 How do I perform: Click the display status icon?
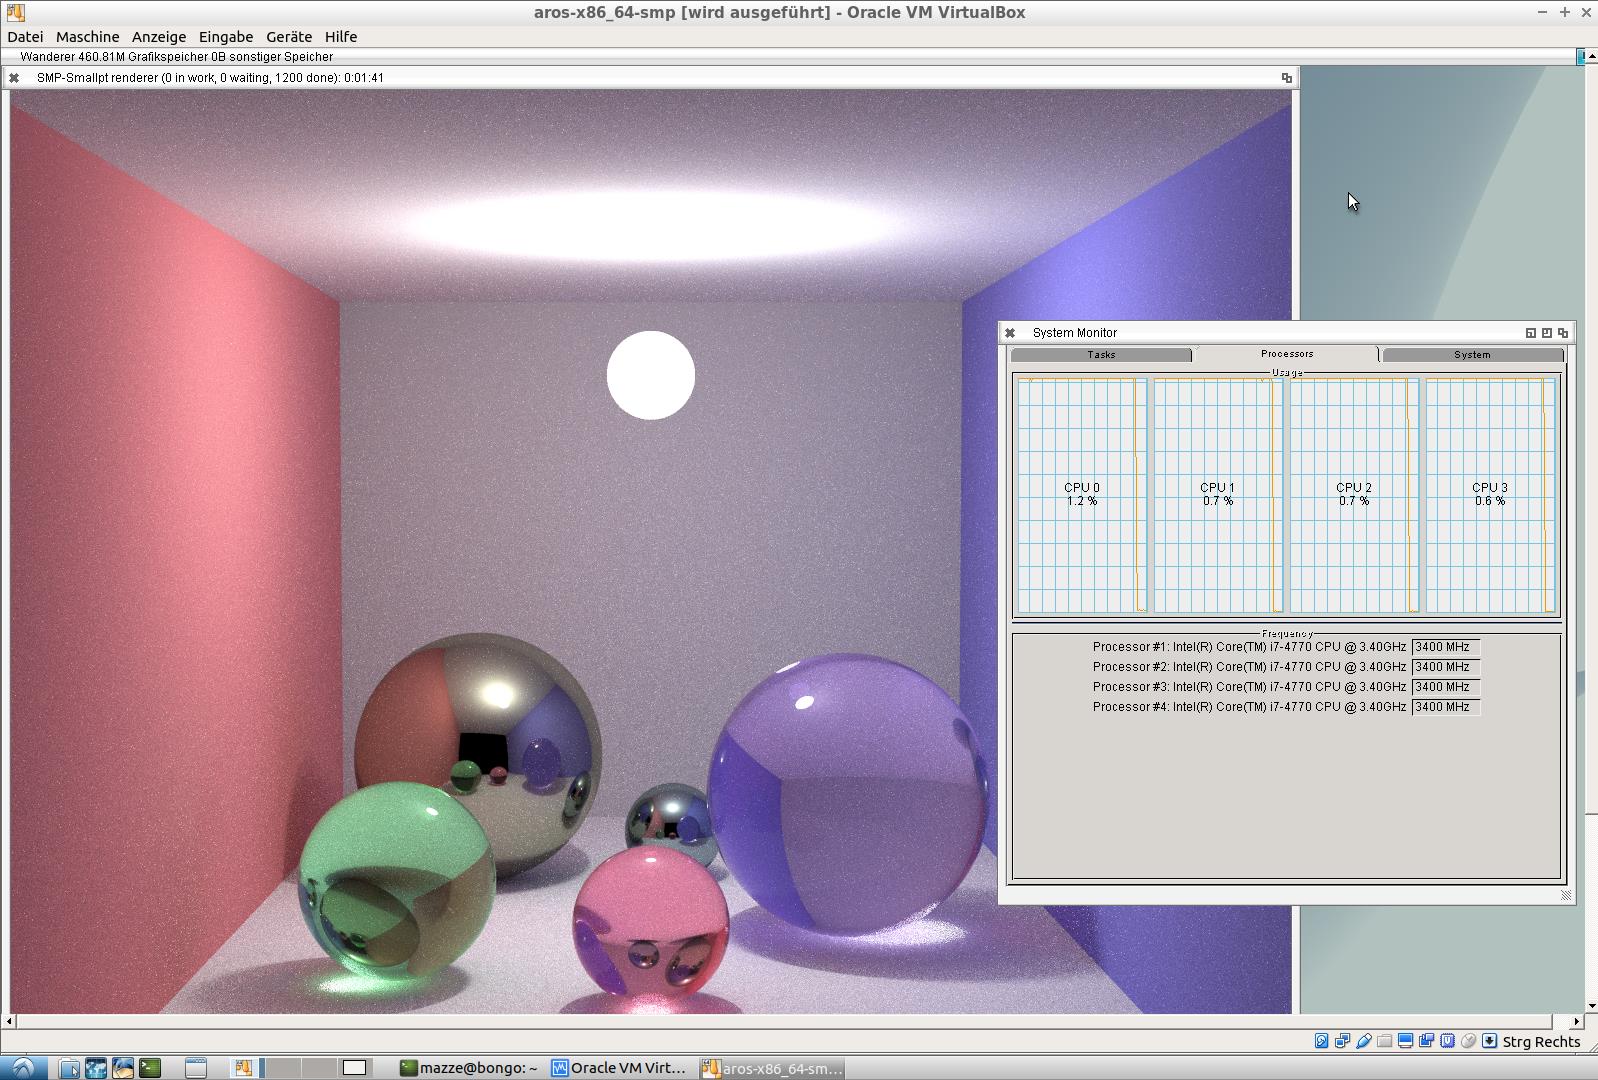coord(1405,1041)
